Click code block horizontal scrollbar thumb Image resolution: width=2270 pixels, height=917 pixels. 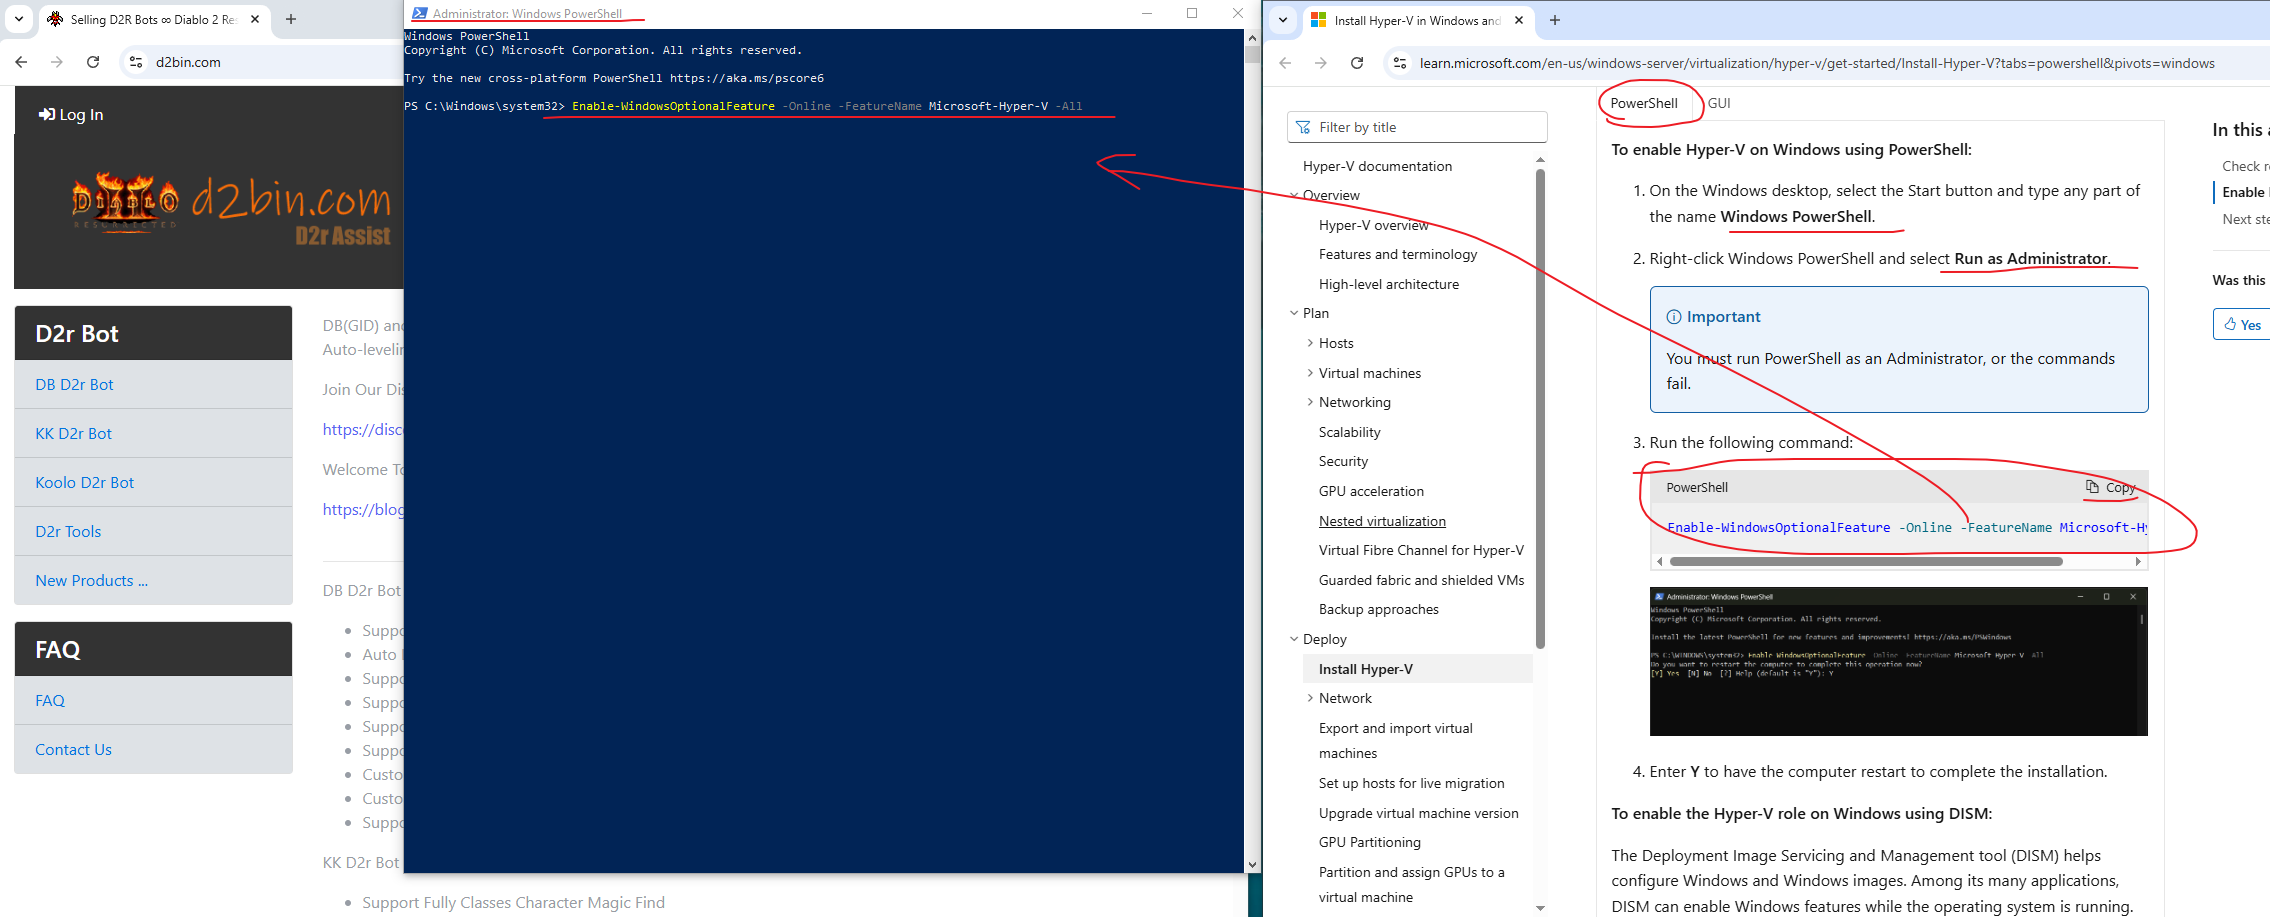coord(1866,561)
